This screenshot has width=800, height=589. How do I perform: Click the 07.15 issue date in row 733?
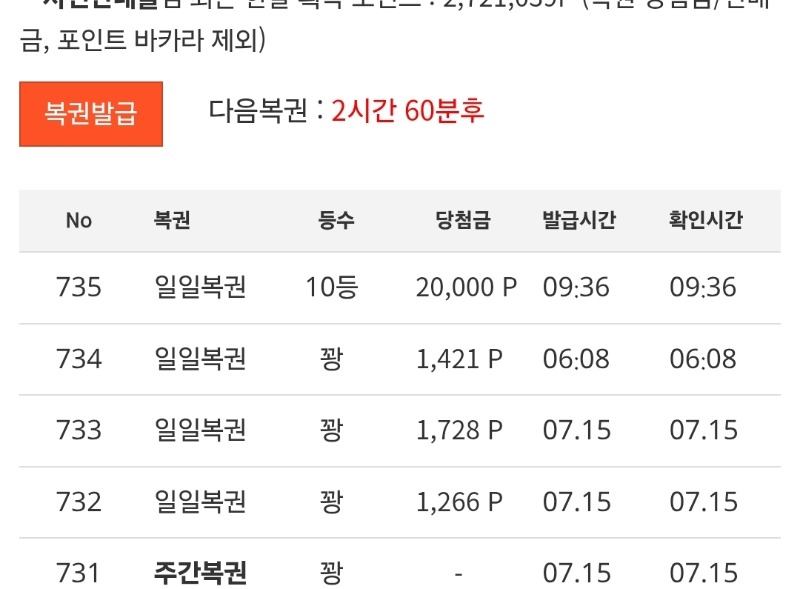click(x=577, y=430)
